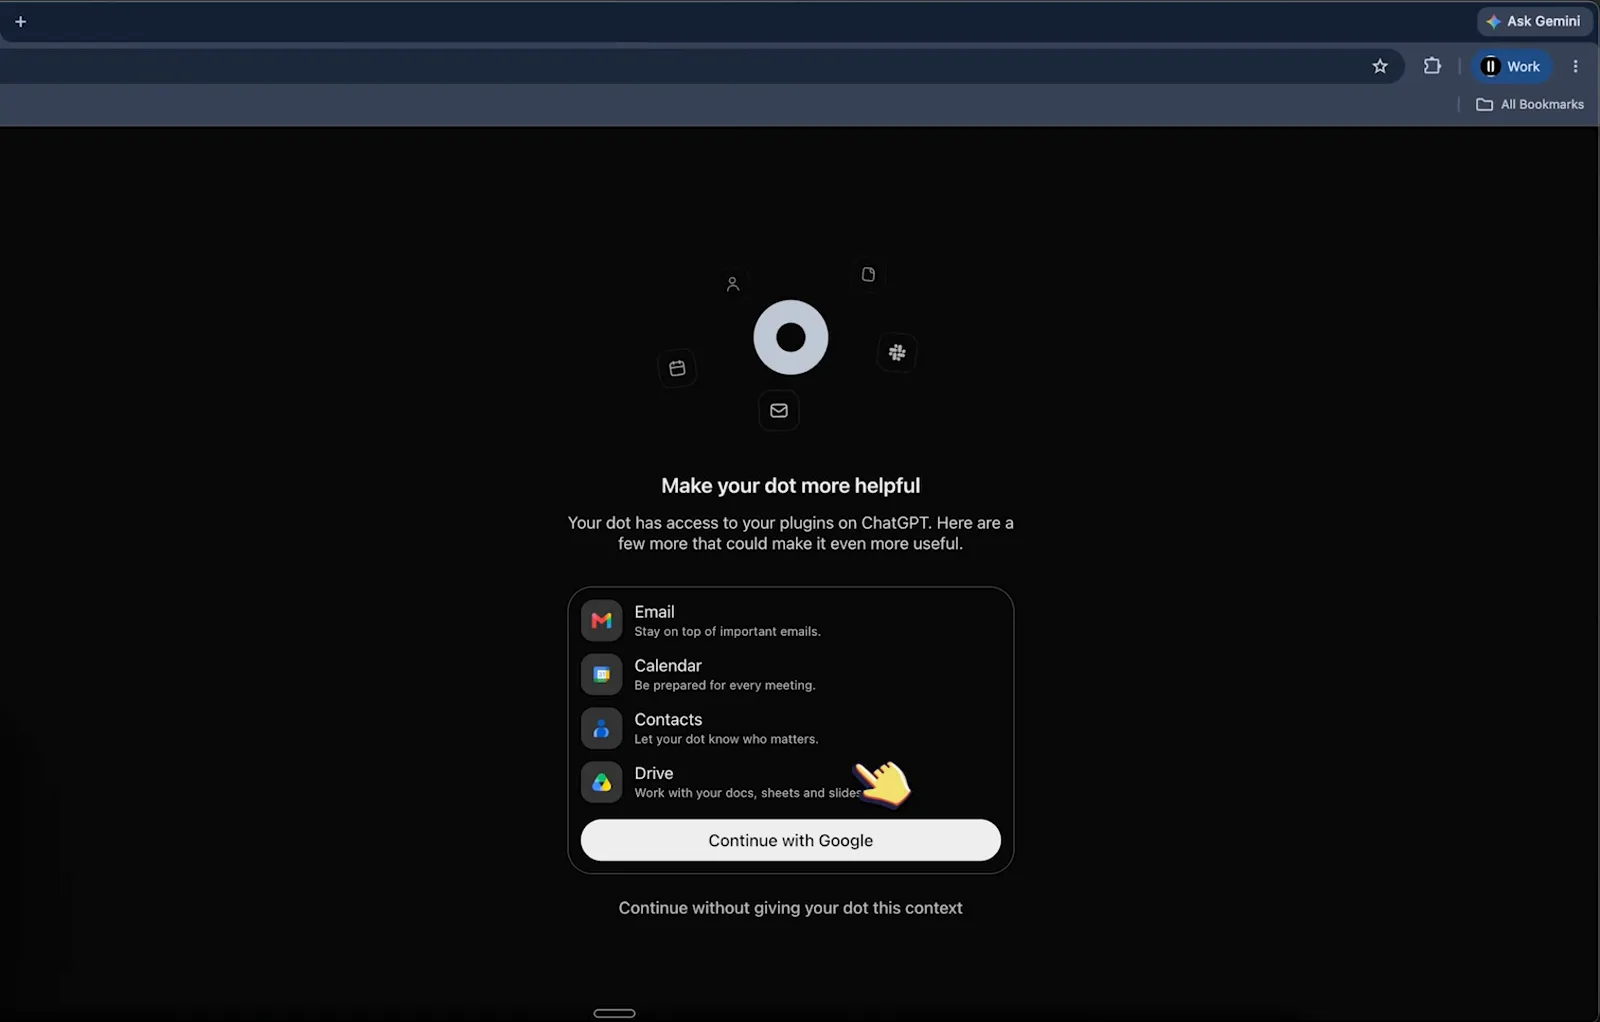Click the envelope icon below the dot

pyautogui.click(x=779, y=410)
